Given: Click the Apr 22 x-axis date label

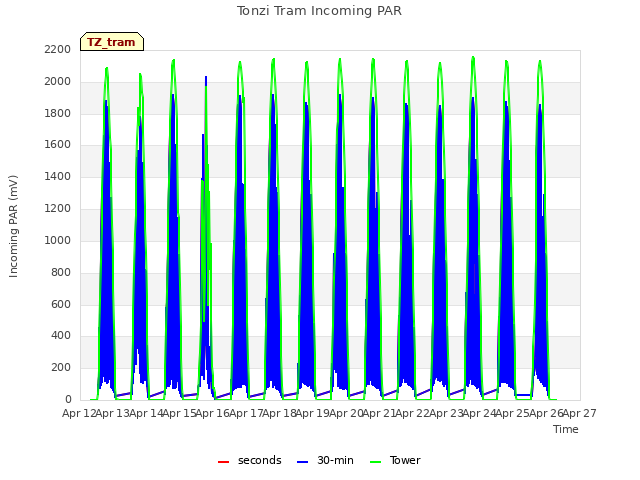Looking at the screenshot, I should click(x=413, y=413).
